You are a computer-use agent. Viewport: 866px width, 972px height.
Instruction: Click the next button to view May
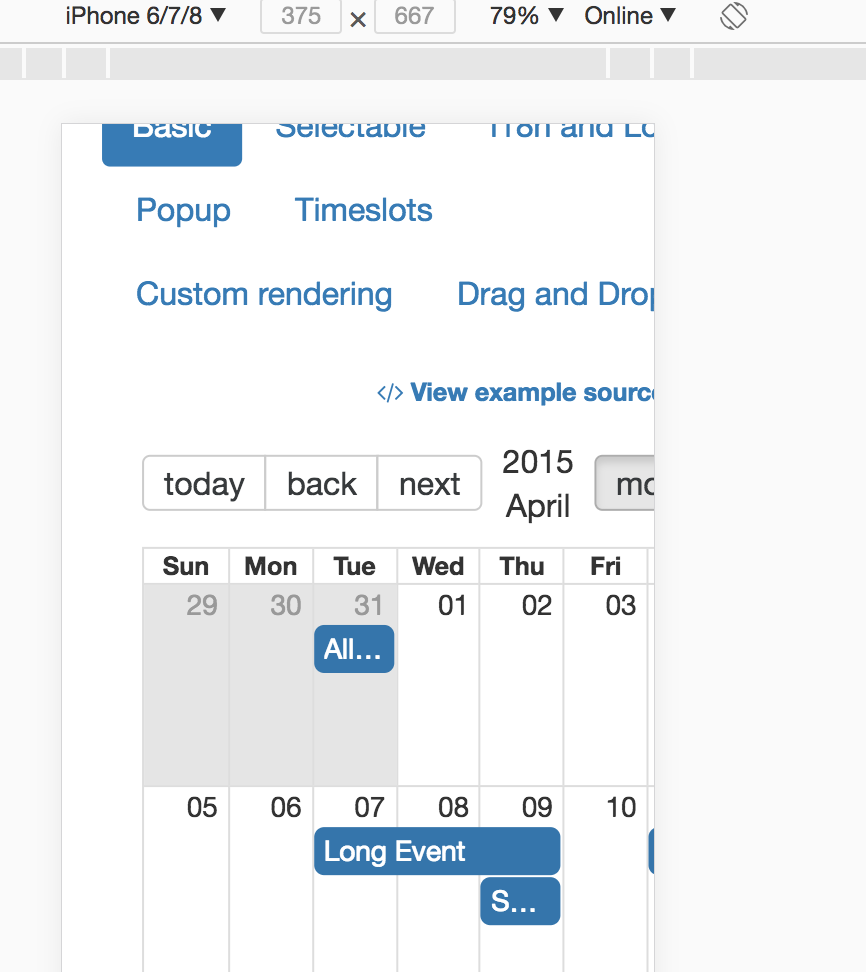click(x=429, y=483)
